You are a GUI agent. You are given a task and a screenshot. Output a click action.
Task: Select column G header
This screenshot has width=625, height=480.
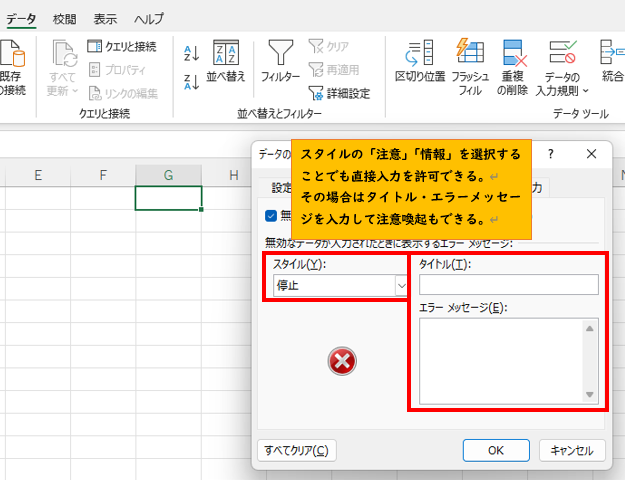click(168, 175)
